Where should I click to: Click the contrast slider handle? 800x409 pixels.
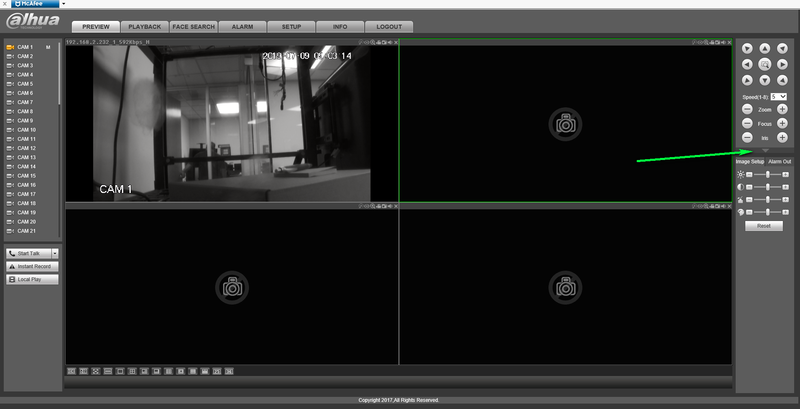pyautogui.click(x=767, y=187)
